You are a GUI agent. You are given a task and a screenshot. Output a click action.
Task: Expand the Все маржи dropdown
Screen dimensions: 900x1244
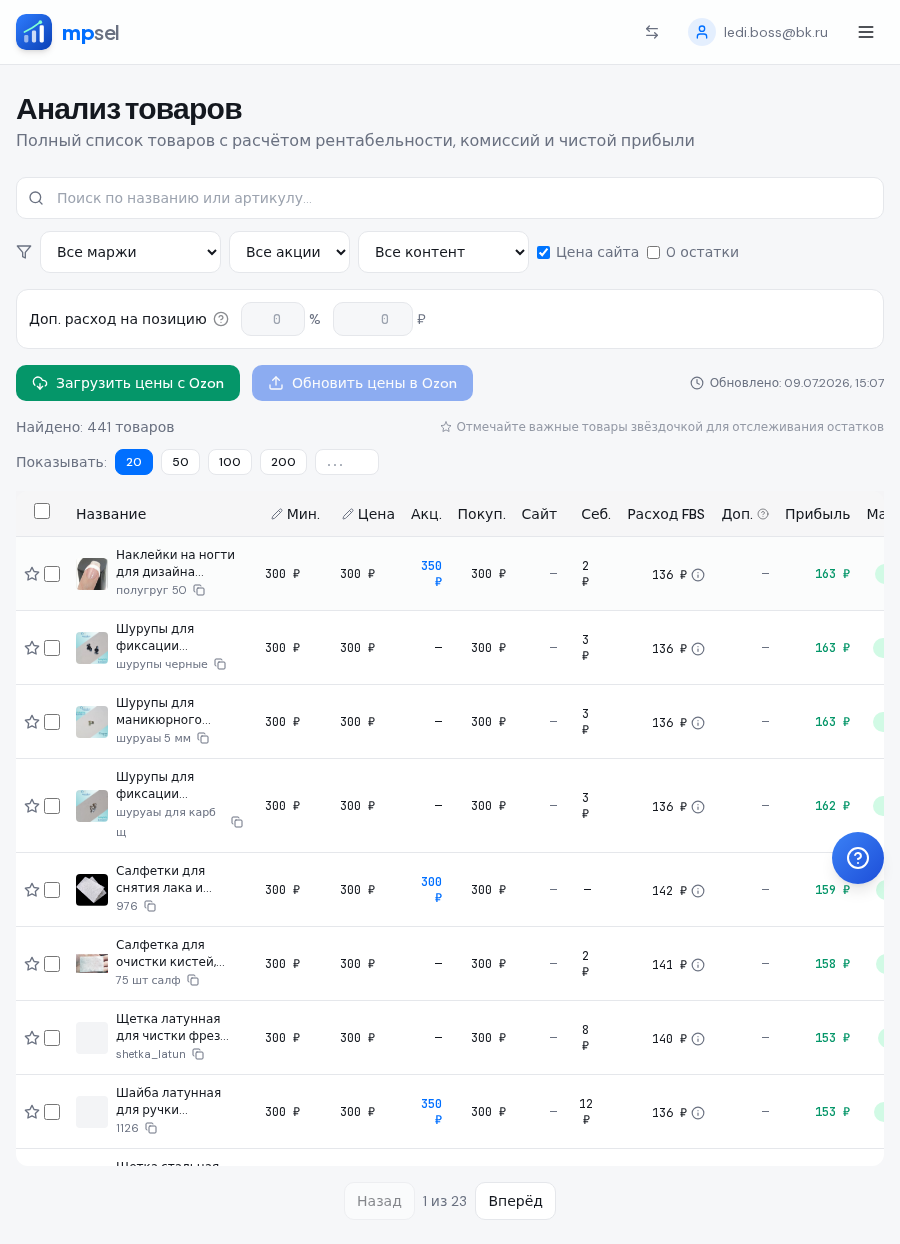click(x=130, y=252)
